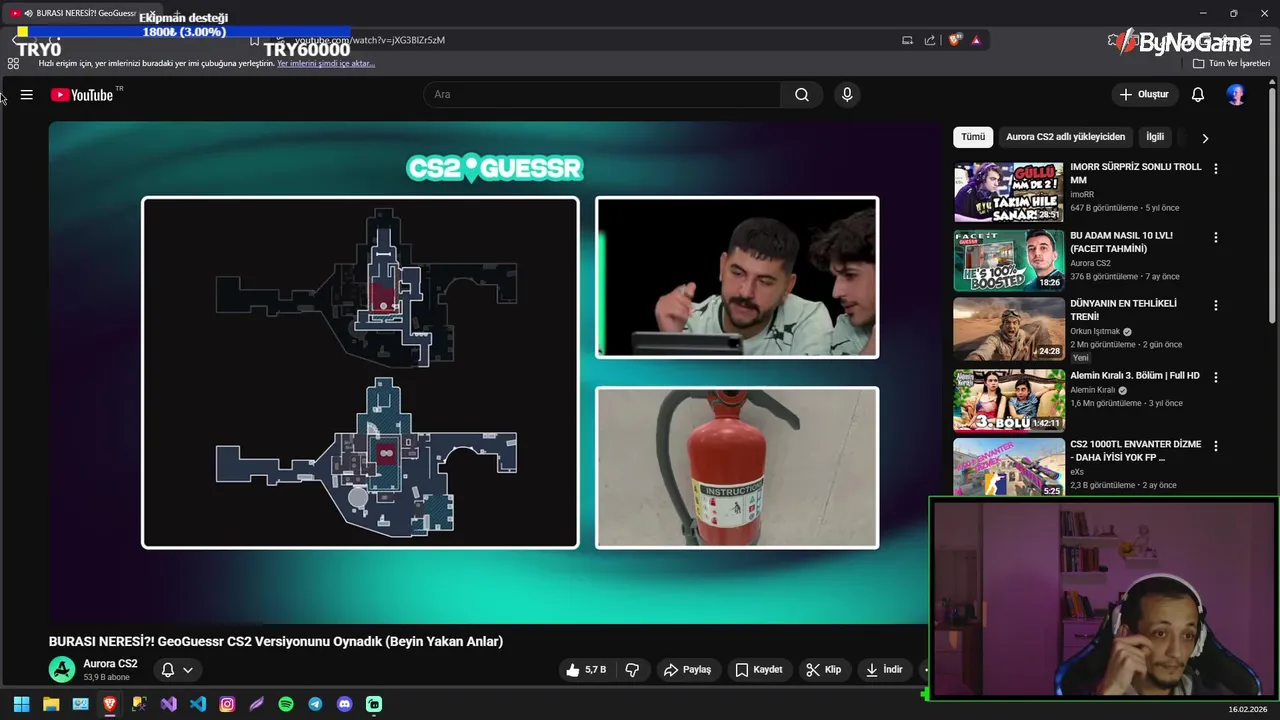Open the account avatar menu
Image resolution: width=1280 pixels, height=720 pixels.
tap(1236, 95)
